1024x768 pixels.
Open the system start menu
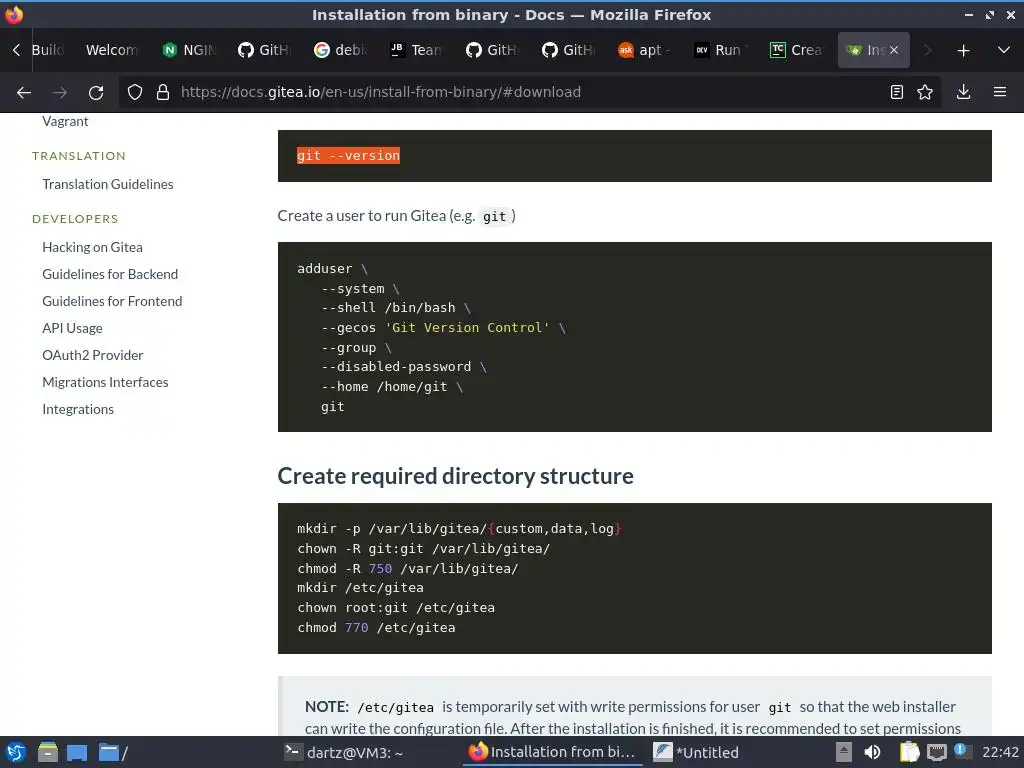point(16,752)
